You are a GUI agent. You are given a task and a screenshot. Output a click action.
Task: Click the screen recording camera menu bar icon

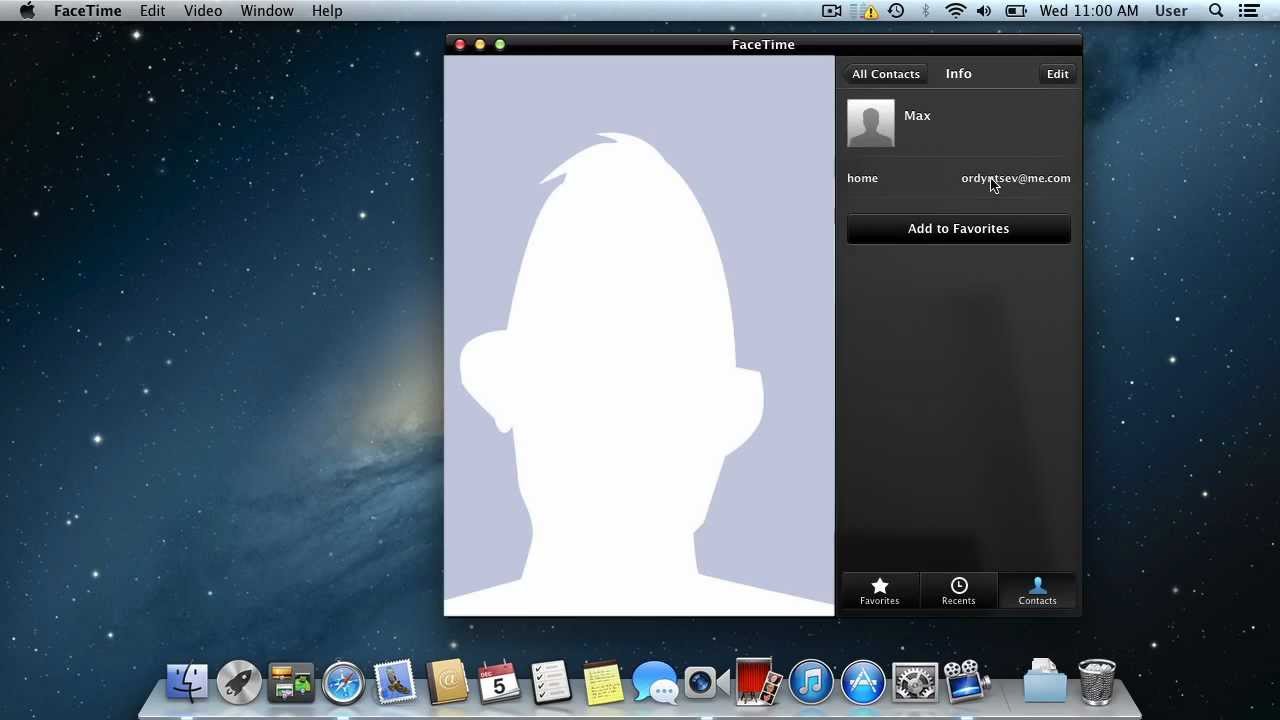click(x=831, y=11)
